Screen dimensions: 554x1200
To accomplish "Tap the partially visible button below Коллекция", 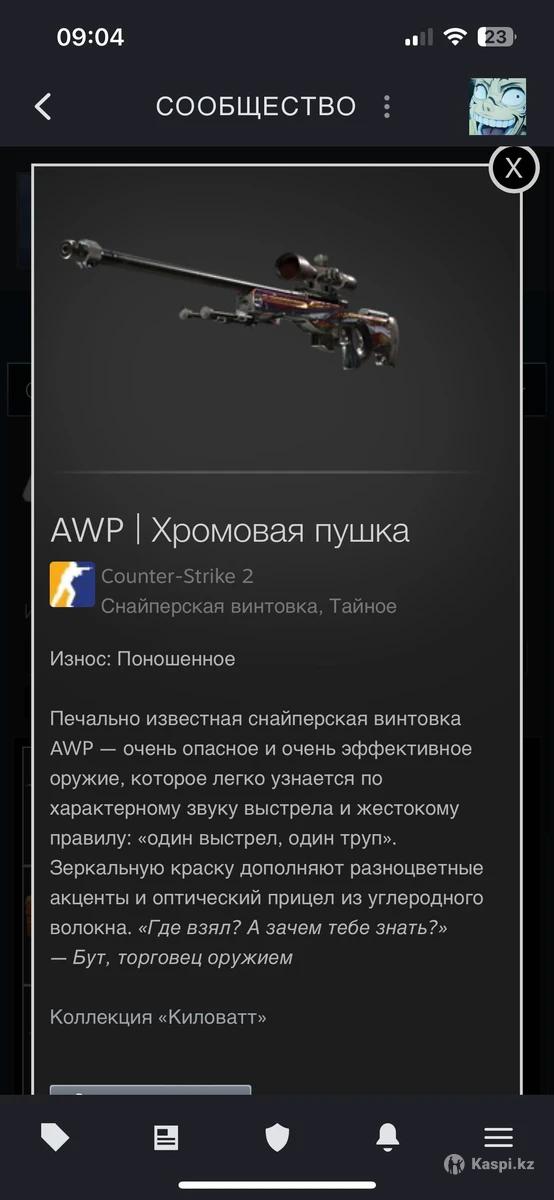I will [150, 1089].
